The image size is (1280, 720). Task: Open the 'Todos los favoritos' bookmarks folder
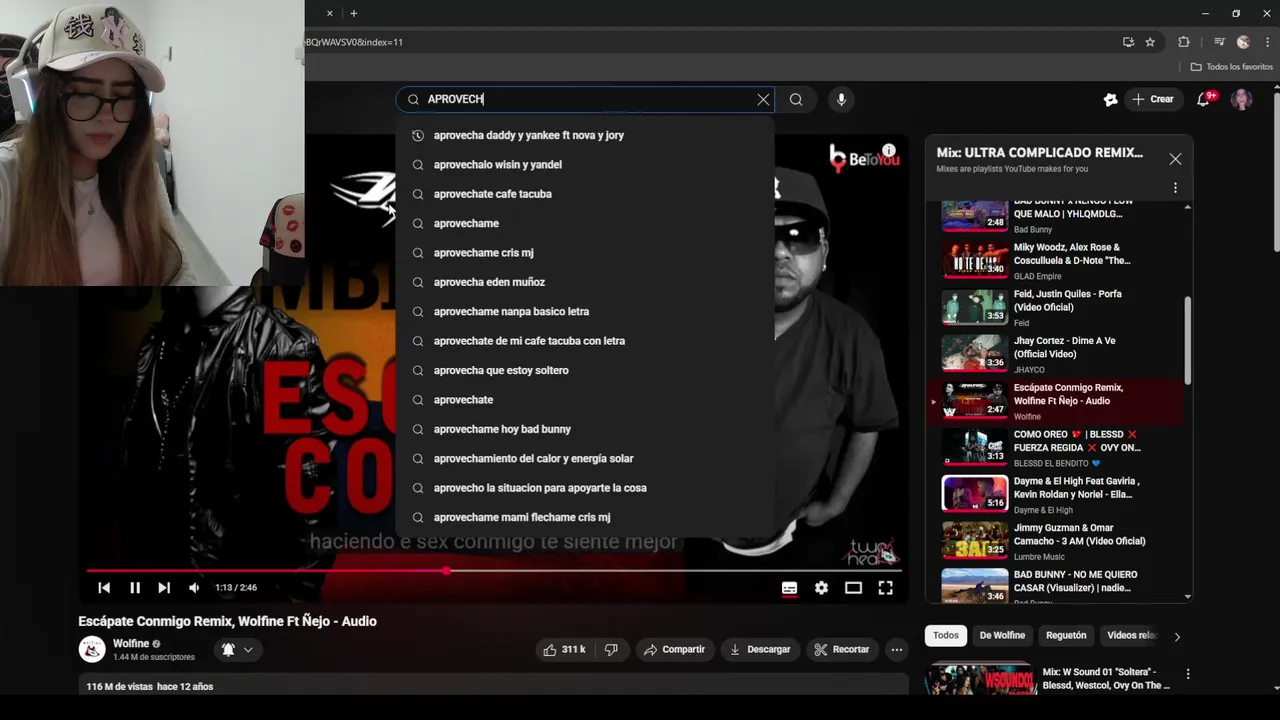pyautogui.click(x=1232, y=67)
